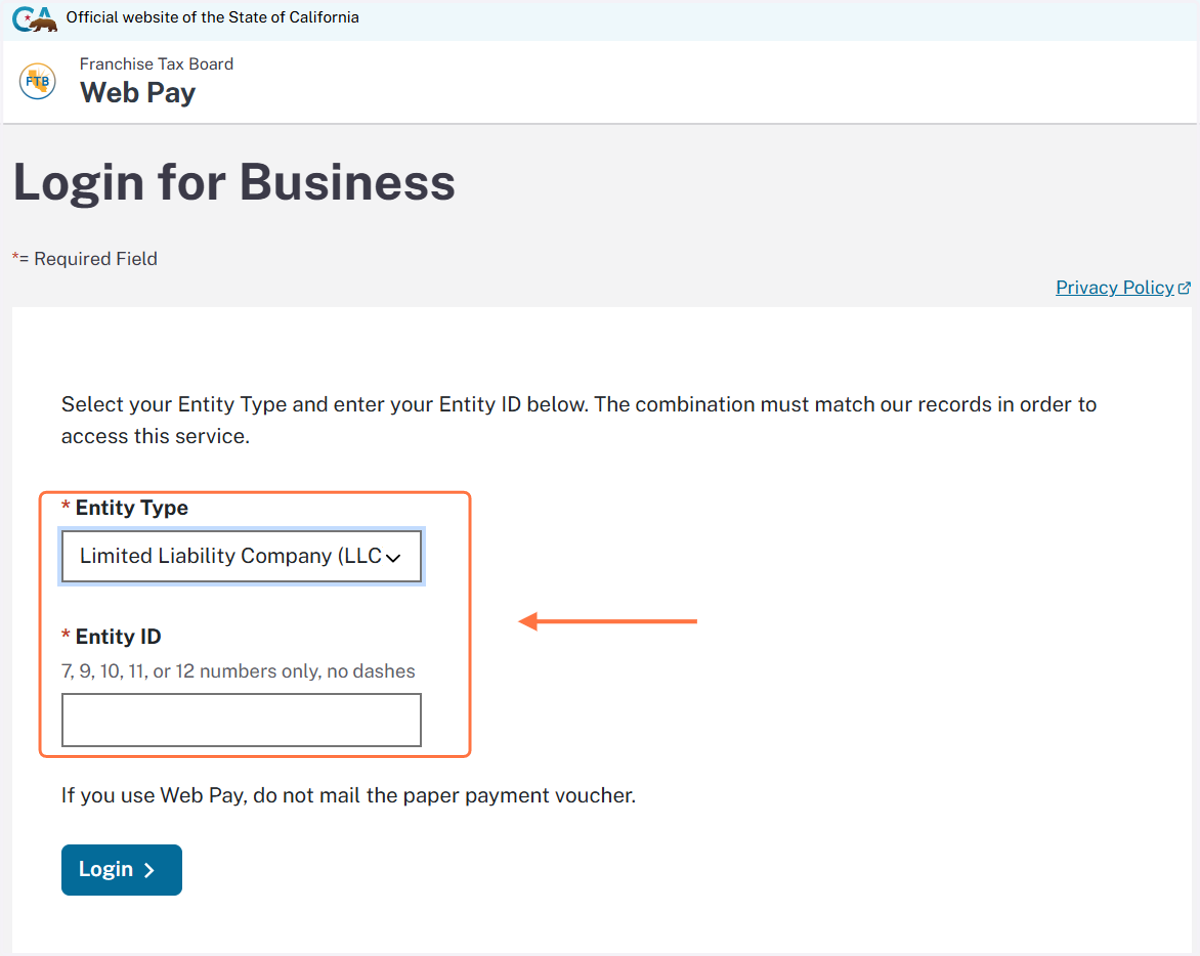Screen dimensions: 1200x956
Task: Expand options via the dropdown's down chevron
Action: click(x=393, y=558)
